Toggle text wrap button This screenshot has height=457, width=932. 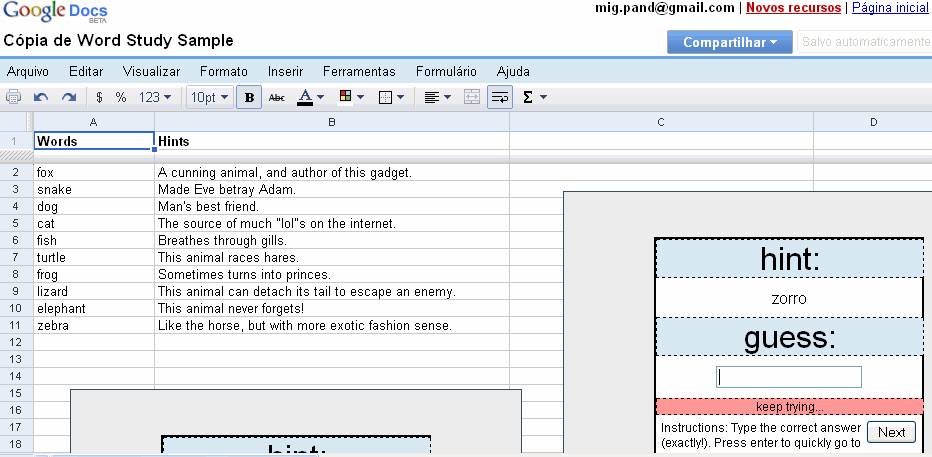[500, 97]
